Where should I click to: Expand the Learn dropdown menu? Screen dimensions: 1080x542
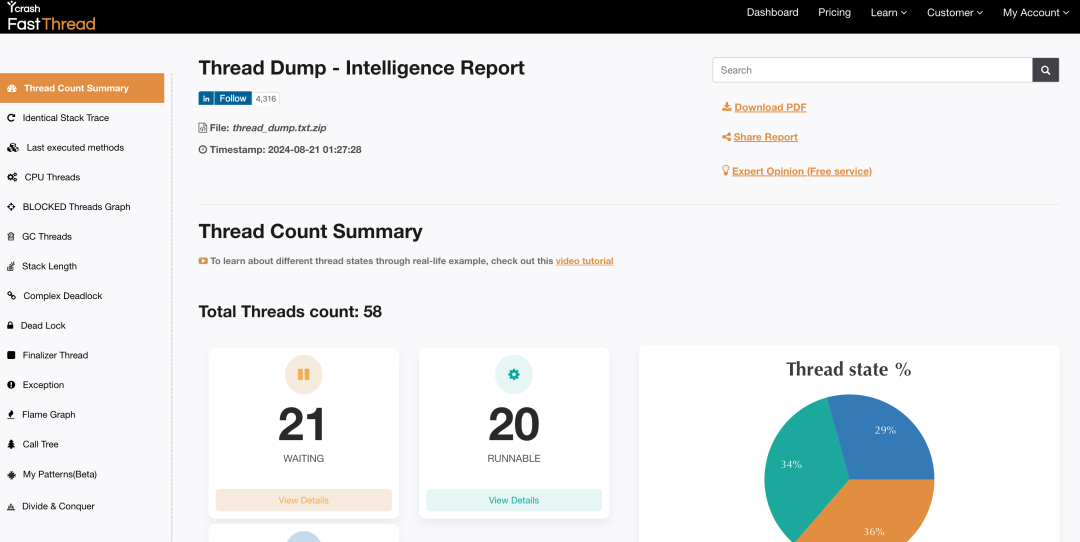coord(888,13)
